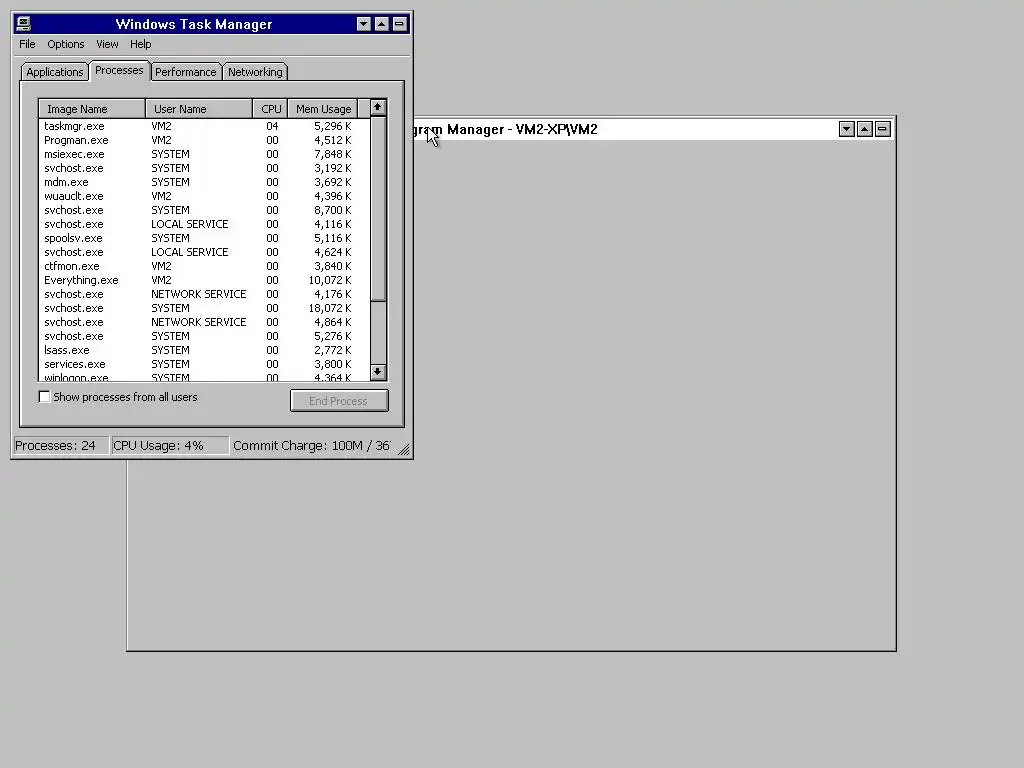1024x768 pixels.
Task: Select svchost.exe using 18,072 K memory
Action: click(204, 308)
